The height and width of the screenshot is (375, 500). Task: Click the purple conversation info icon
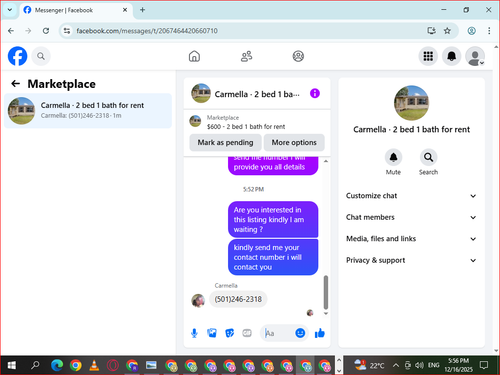point(315,93)
